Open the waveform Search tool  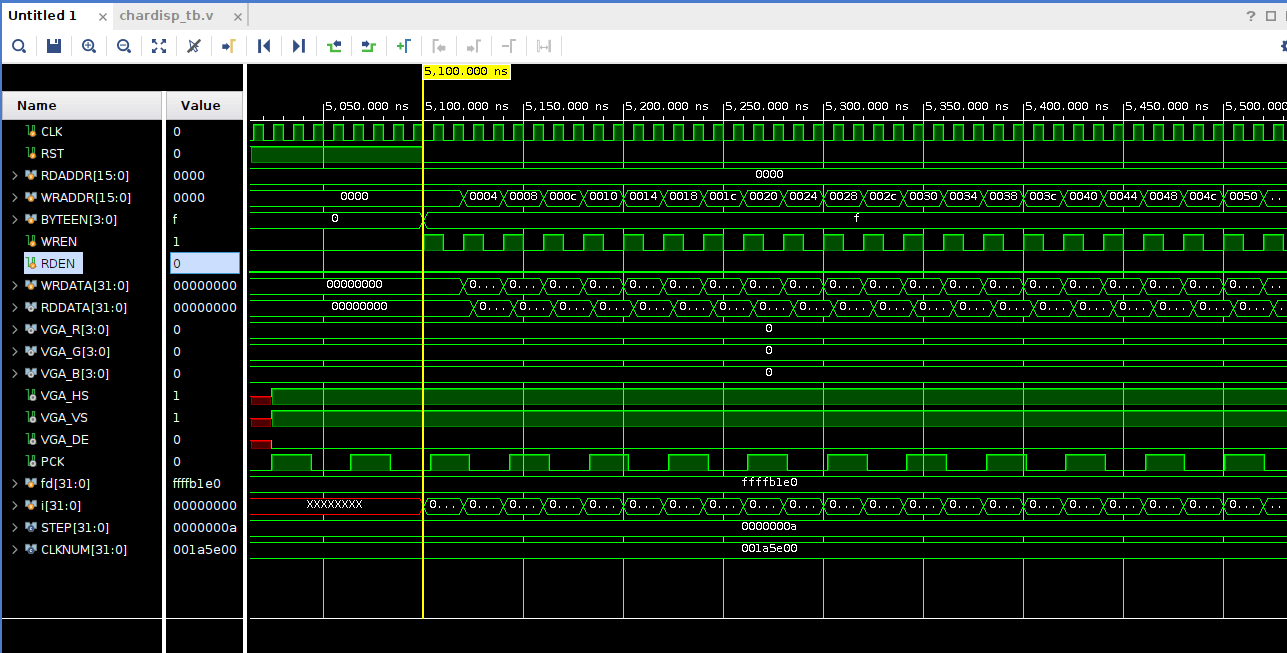point(19,46)
